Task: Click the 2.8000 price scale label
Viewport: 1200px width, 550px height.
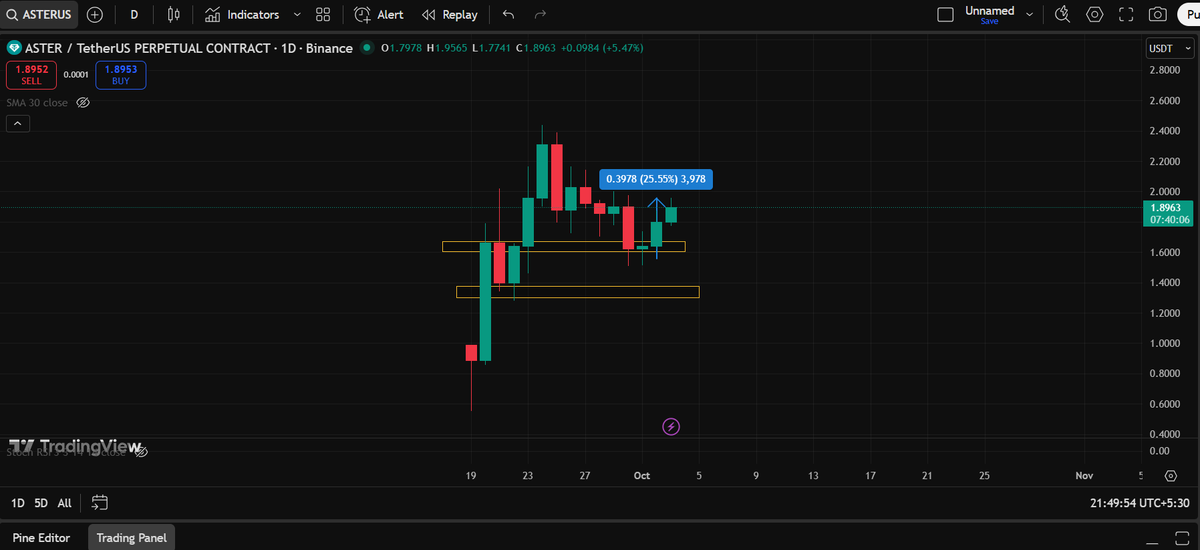Action: 1163,70
